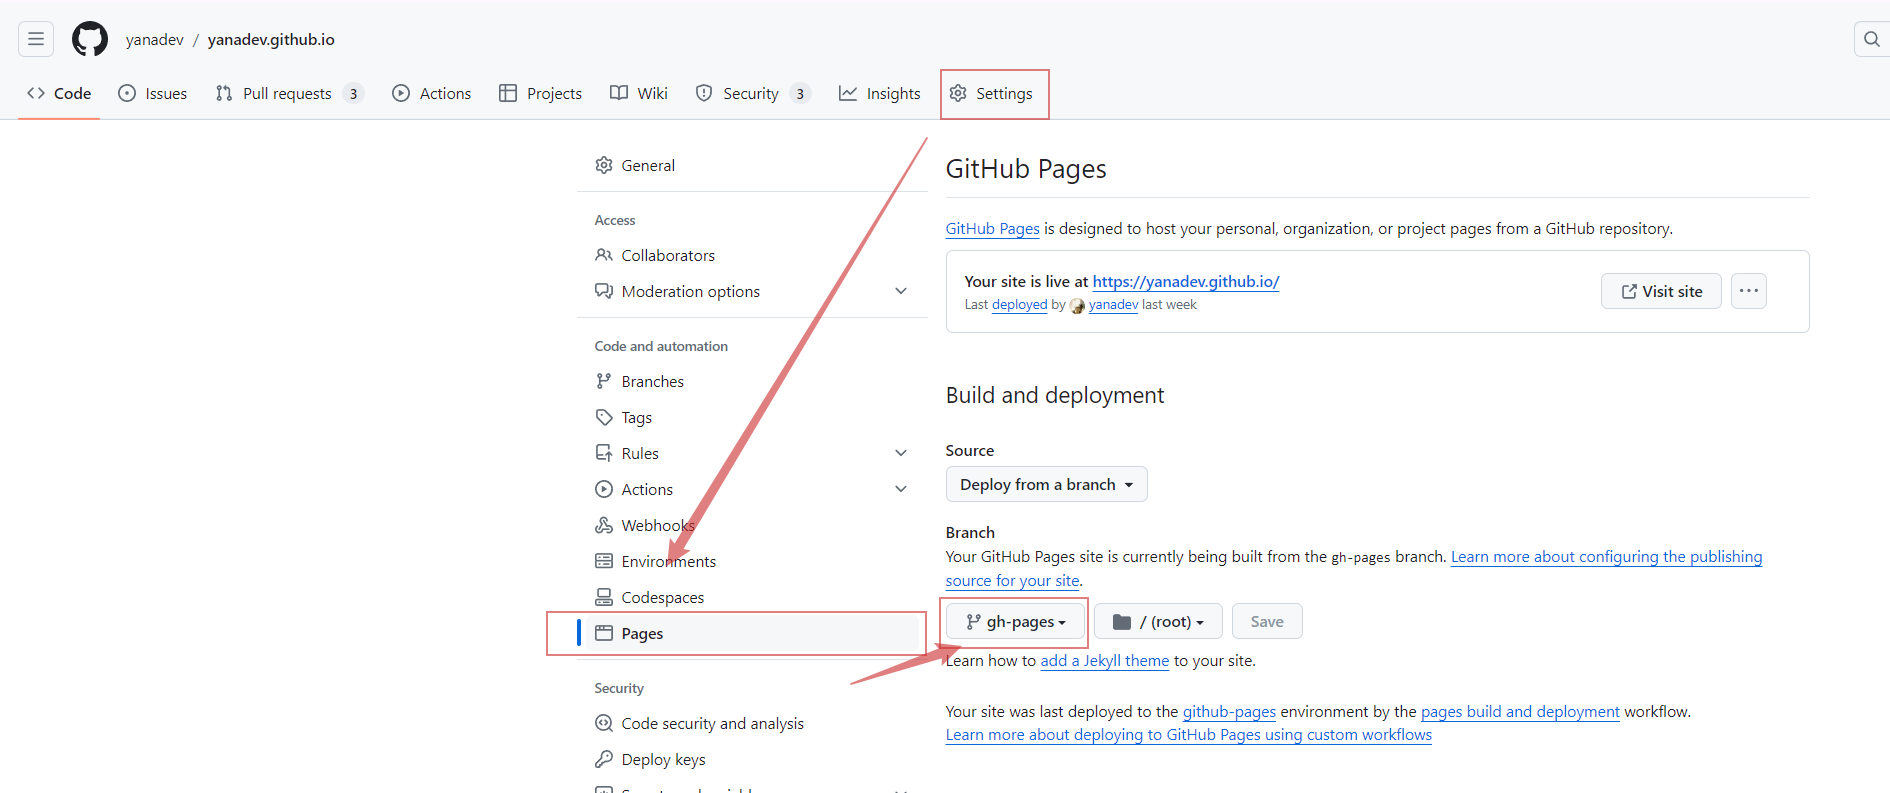This screenshot has width=1890, height=793.
Task: Open the / (root) folder dropdown
Action: point(1158,621)
